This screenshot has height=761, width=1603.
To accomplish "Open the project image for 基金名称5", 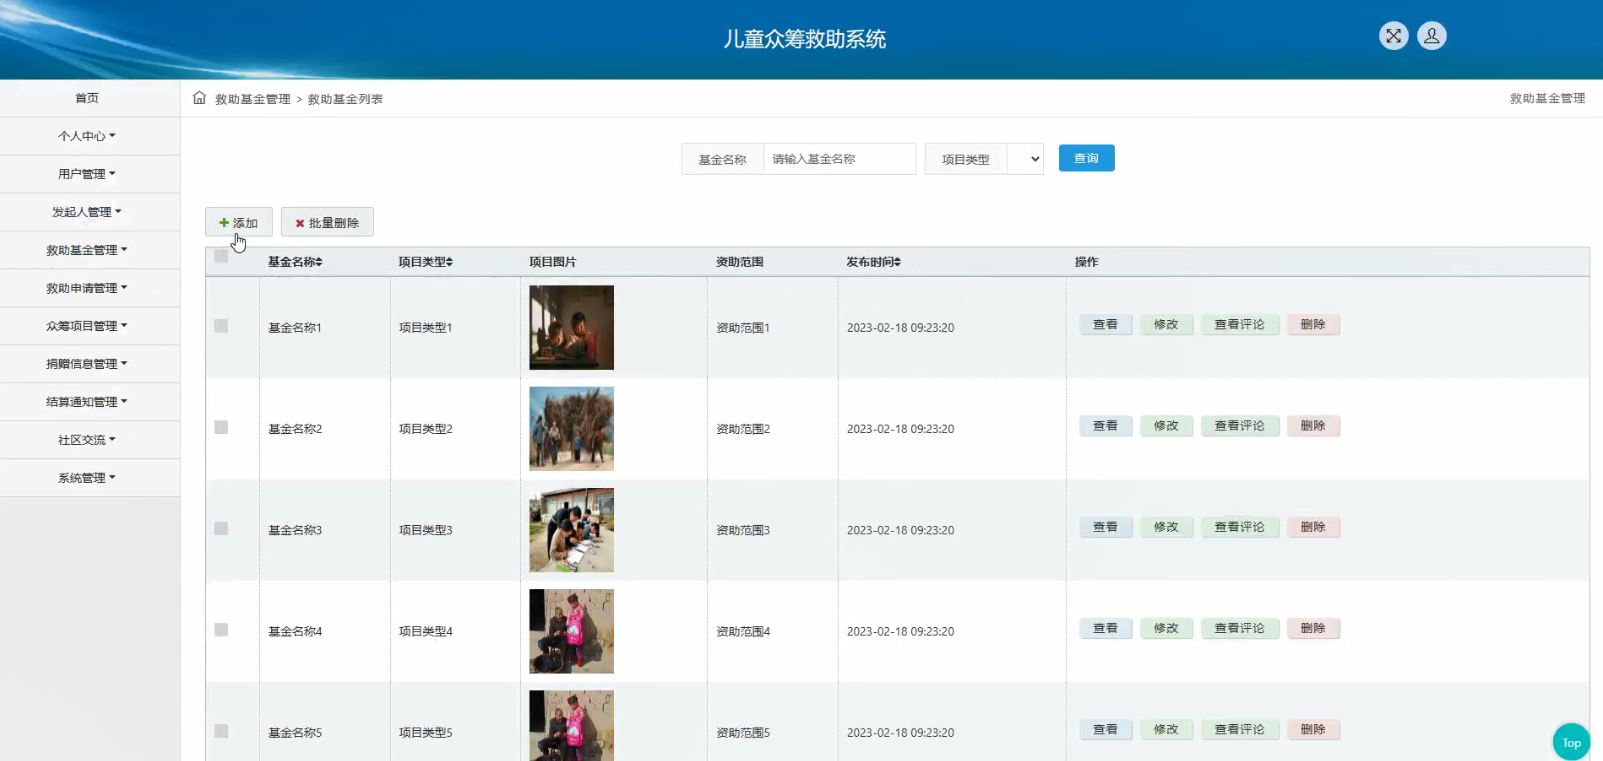I will (x=571, y=726).
